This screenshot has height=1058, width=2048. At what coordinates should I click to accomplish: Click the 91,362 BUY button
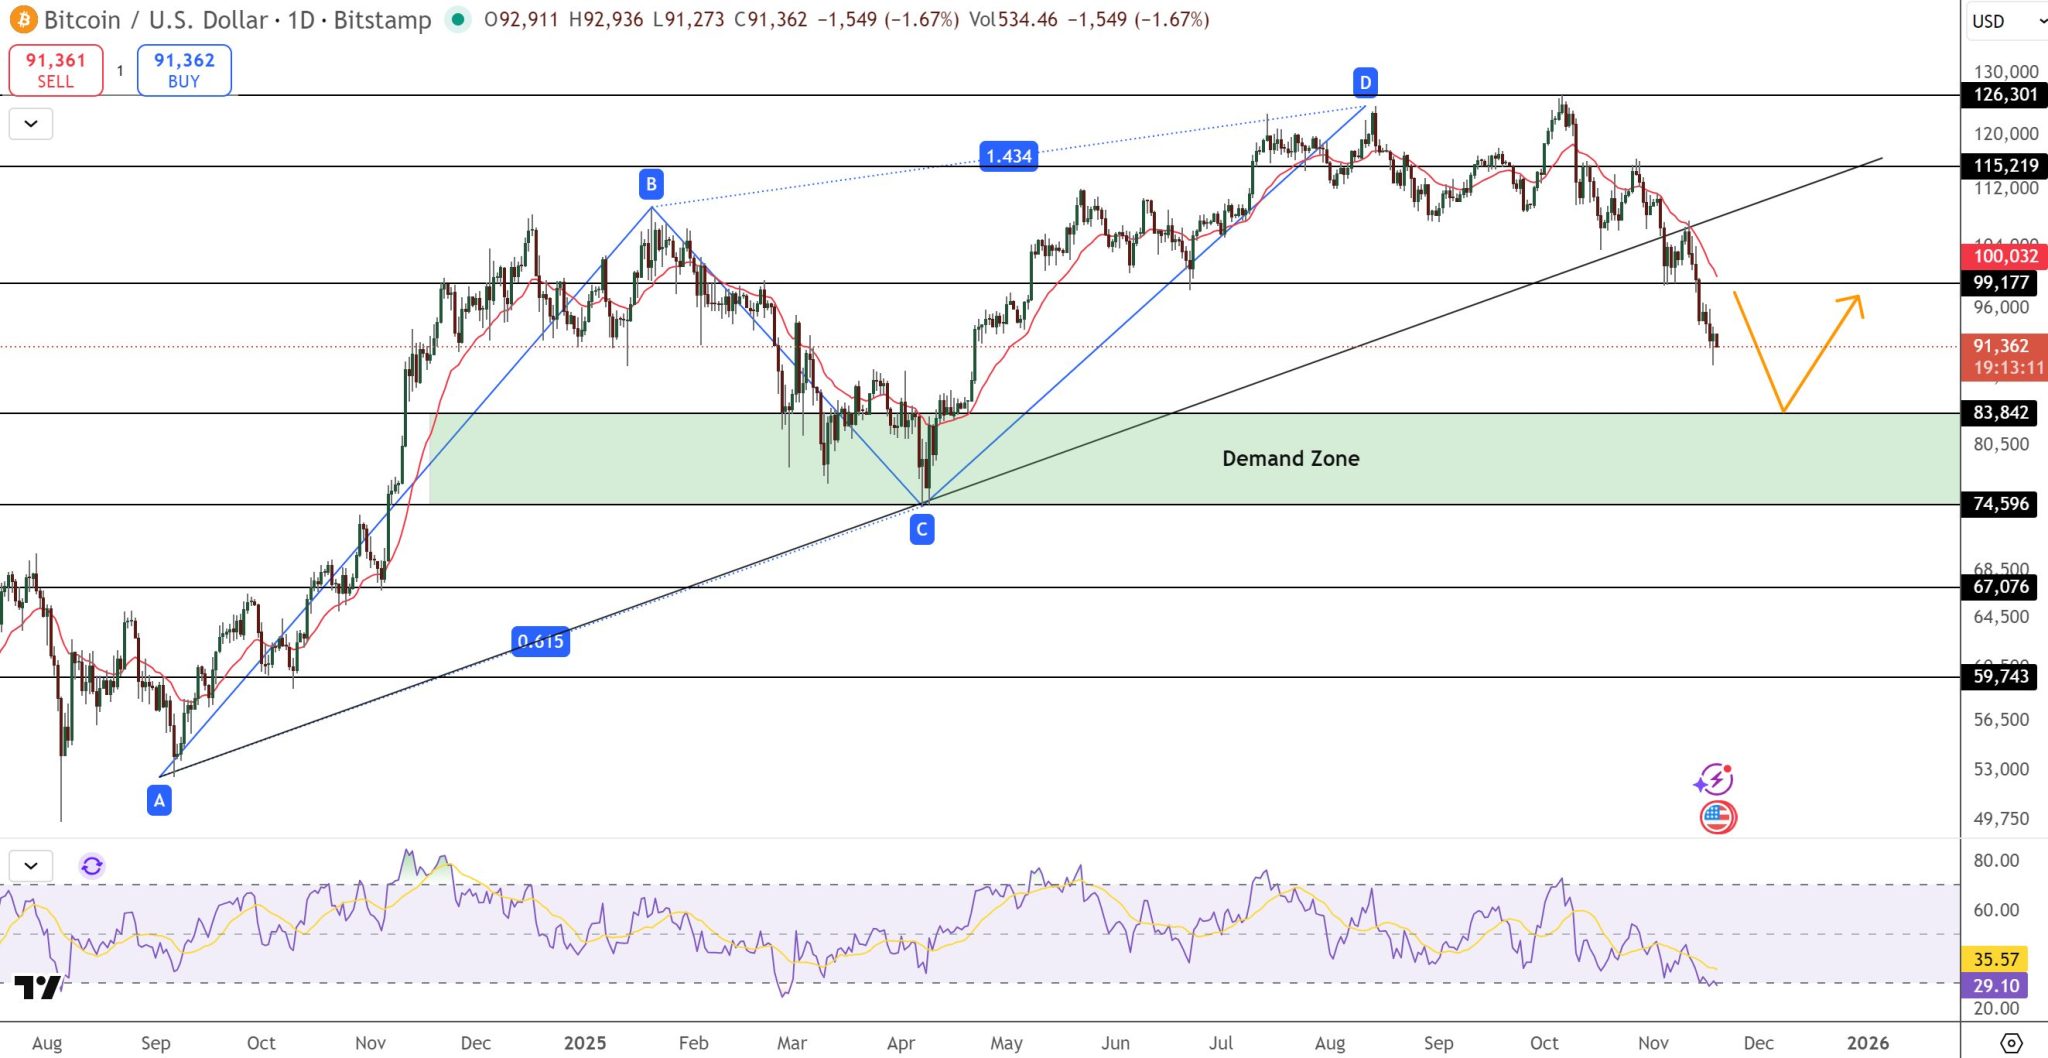(x=184, y=70)
